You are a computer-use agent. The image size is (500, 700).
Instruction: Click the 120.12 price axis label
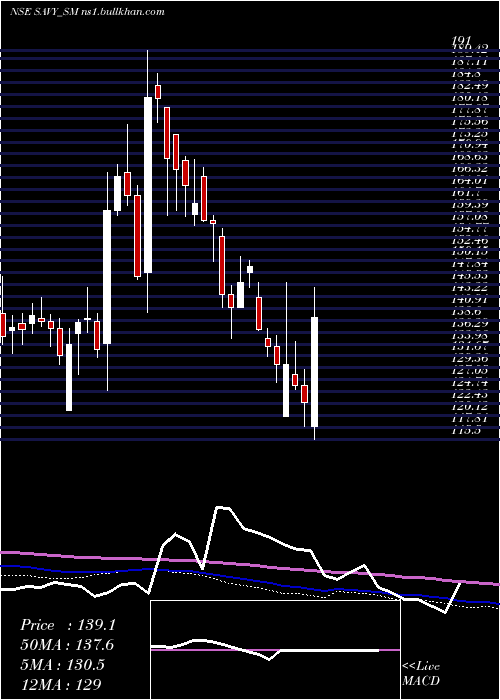coord(470,407)
